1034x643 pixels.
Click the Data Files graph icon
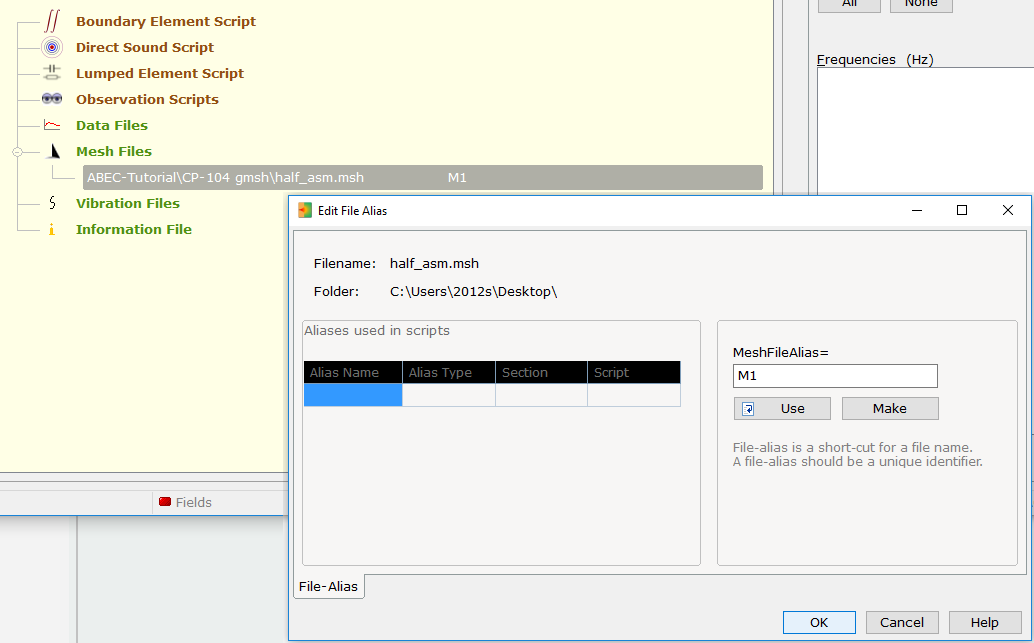point(52,125)
